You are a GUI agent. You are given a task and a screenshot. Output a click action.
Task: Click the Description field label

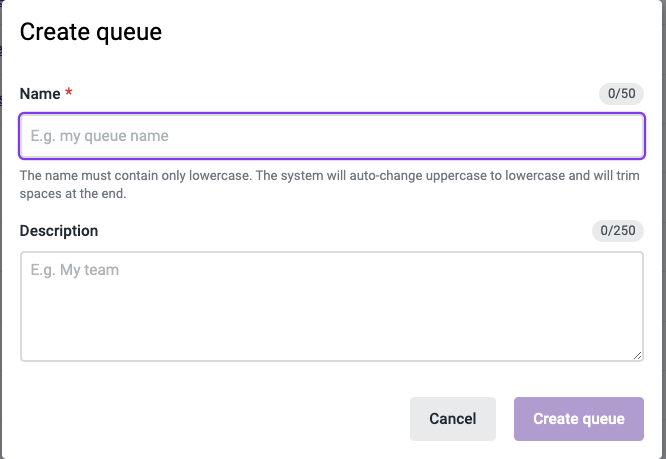pyautogui.click(x=59, y=231)
